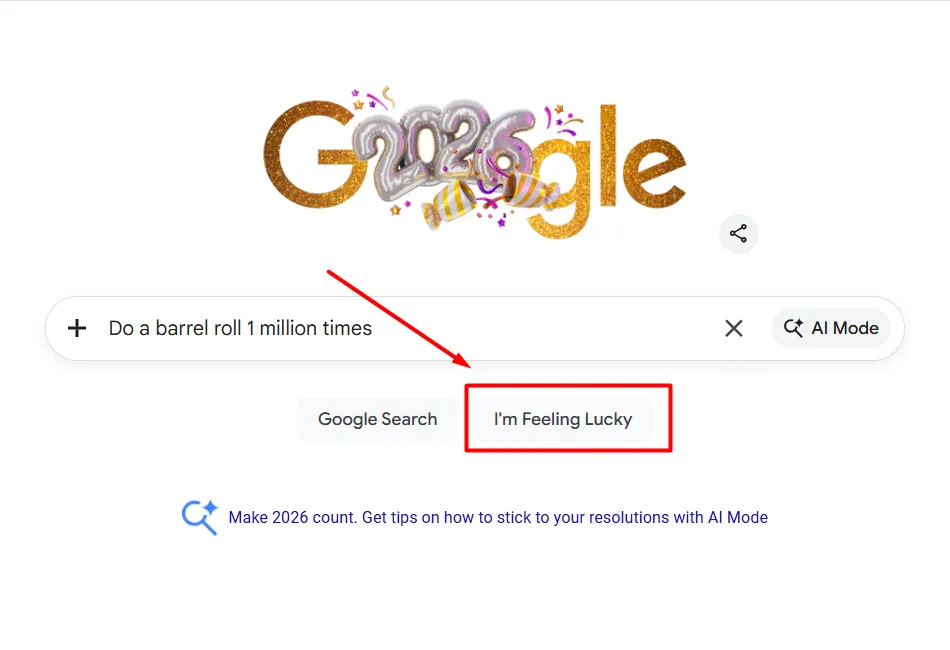Open the "Make 2026 count" promo link
950x650 pixels.
click(x=498, y=518)
